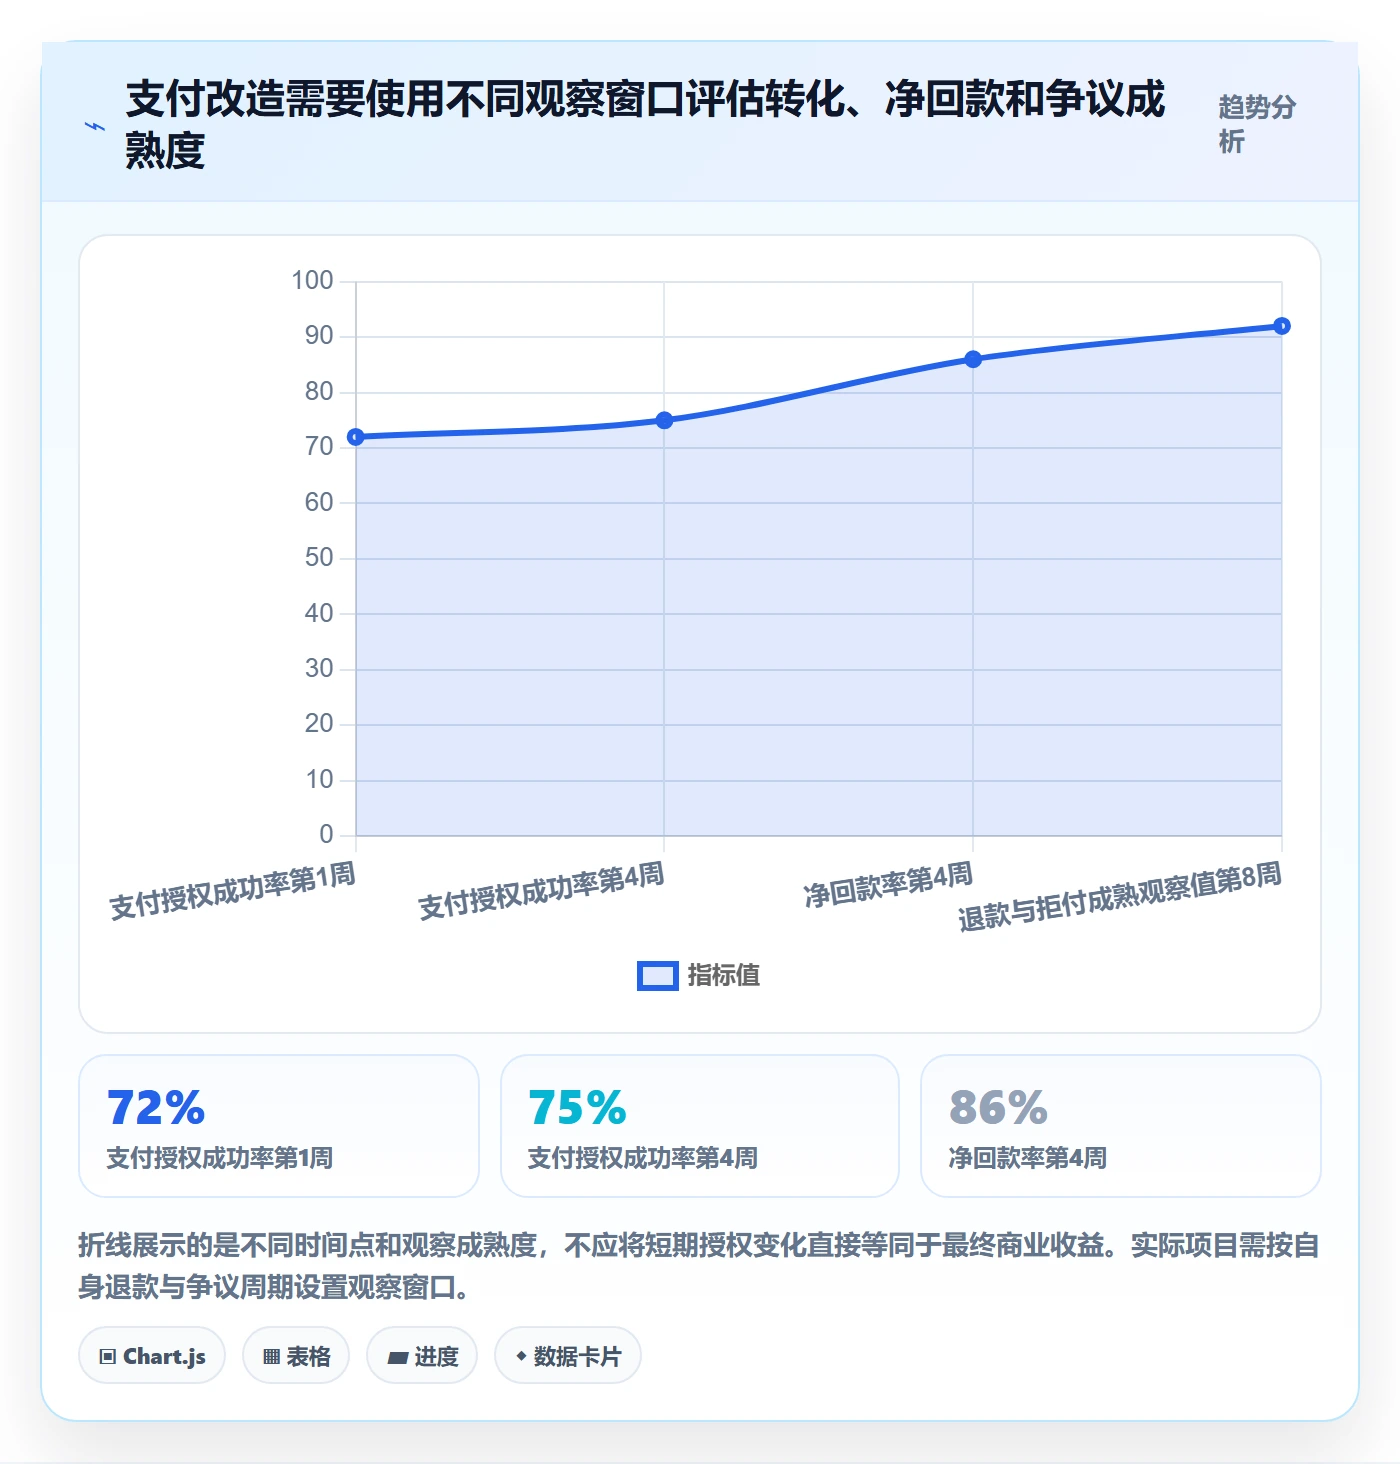The height and width of the screenshot is (1464, 1400).
Task: Click the data point for 净回款率第4周
Action: coord(973,359)
